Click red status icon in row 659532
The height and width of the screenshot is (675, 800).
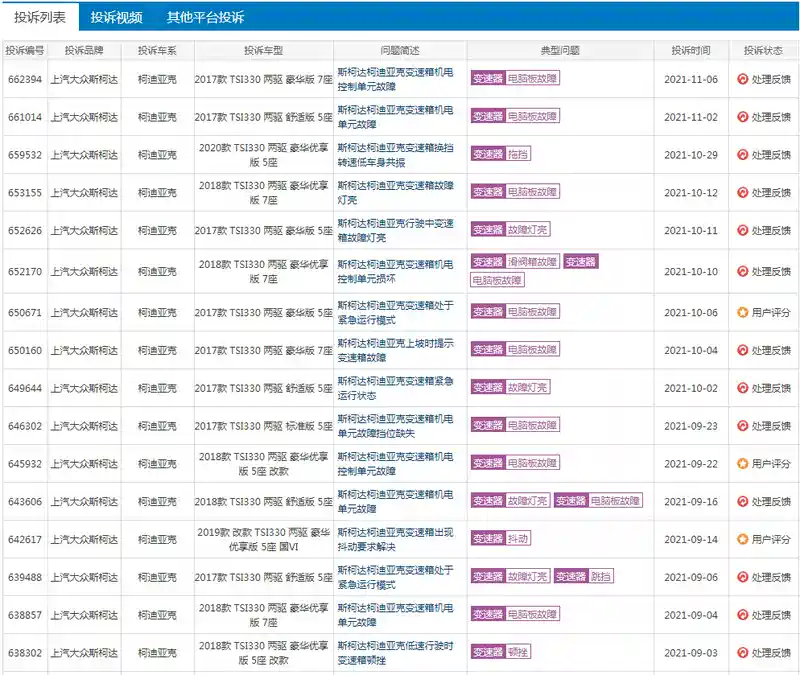point(742,155)
